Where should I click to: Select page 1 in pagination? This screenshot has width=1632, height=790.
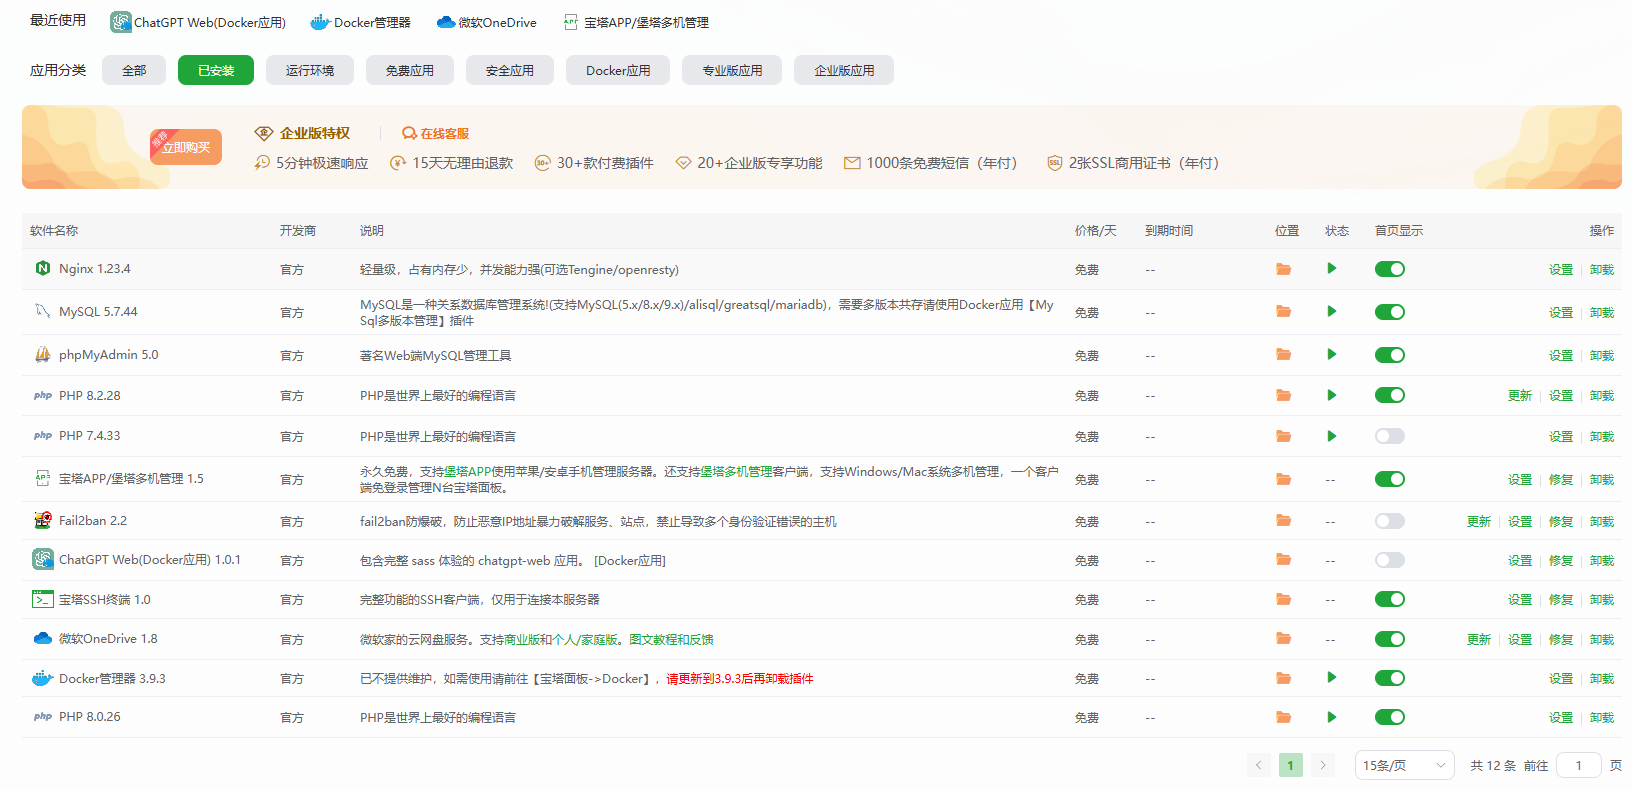pyautogui.click(x=1291, y=765)
